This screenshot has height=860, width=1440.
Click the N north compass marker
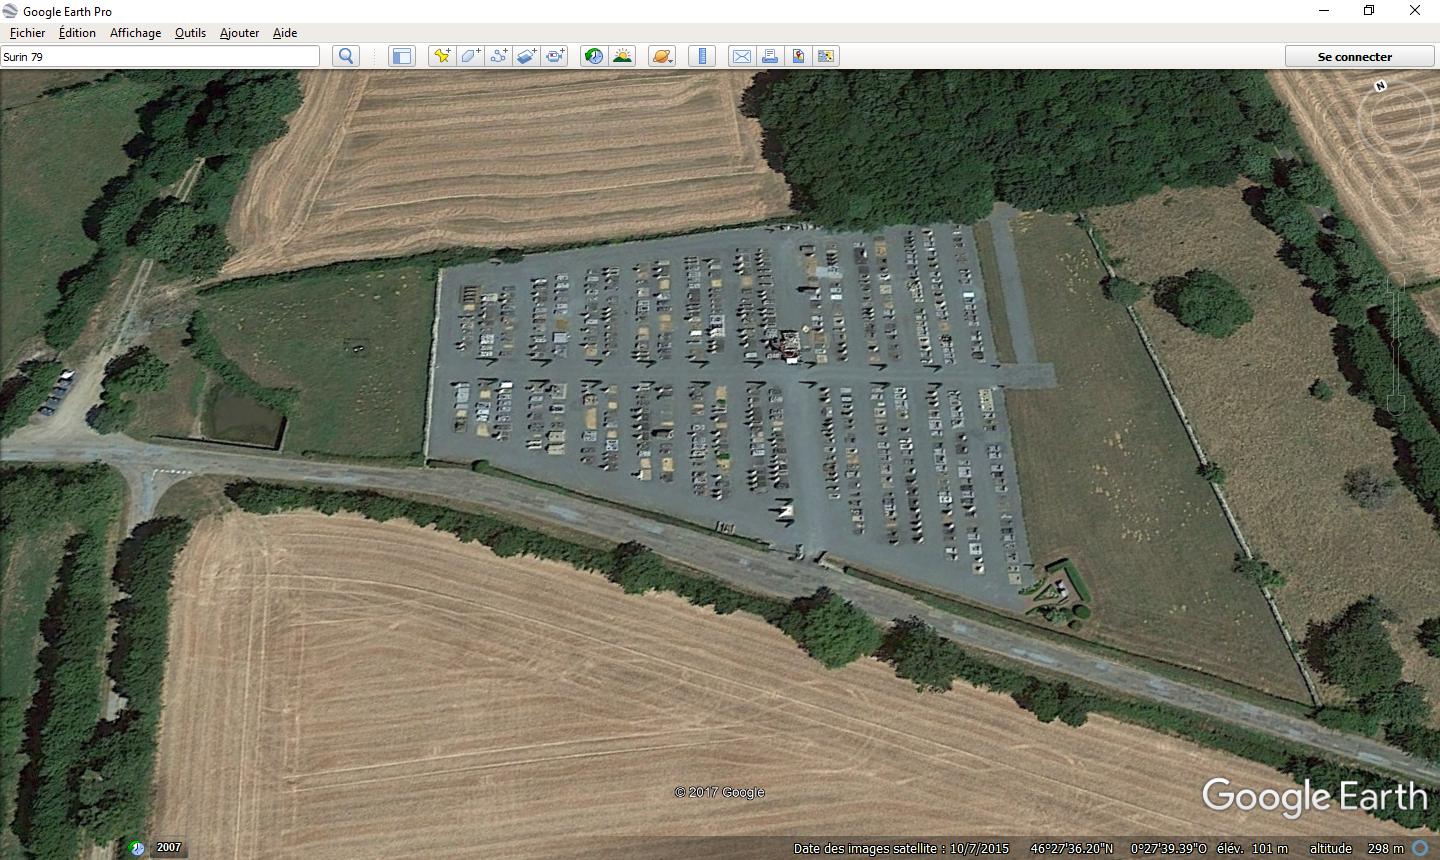(x=1380, y=86)
